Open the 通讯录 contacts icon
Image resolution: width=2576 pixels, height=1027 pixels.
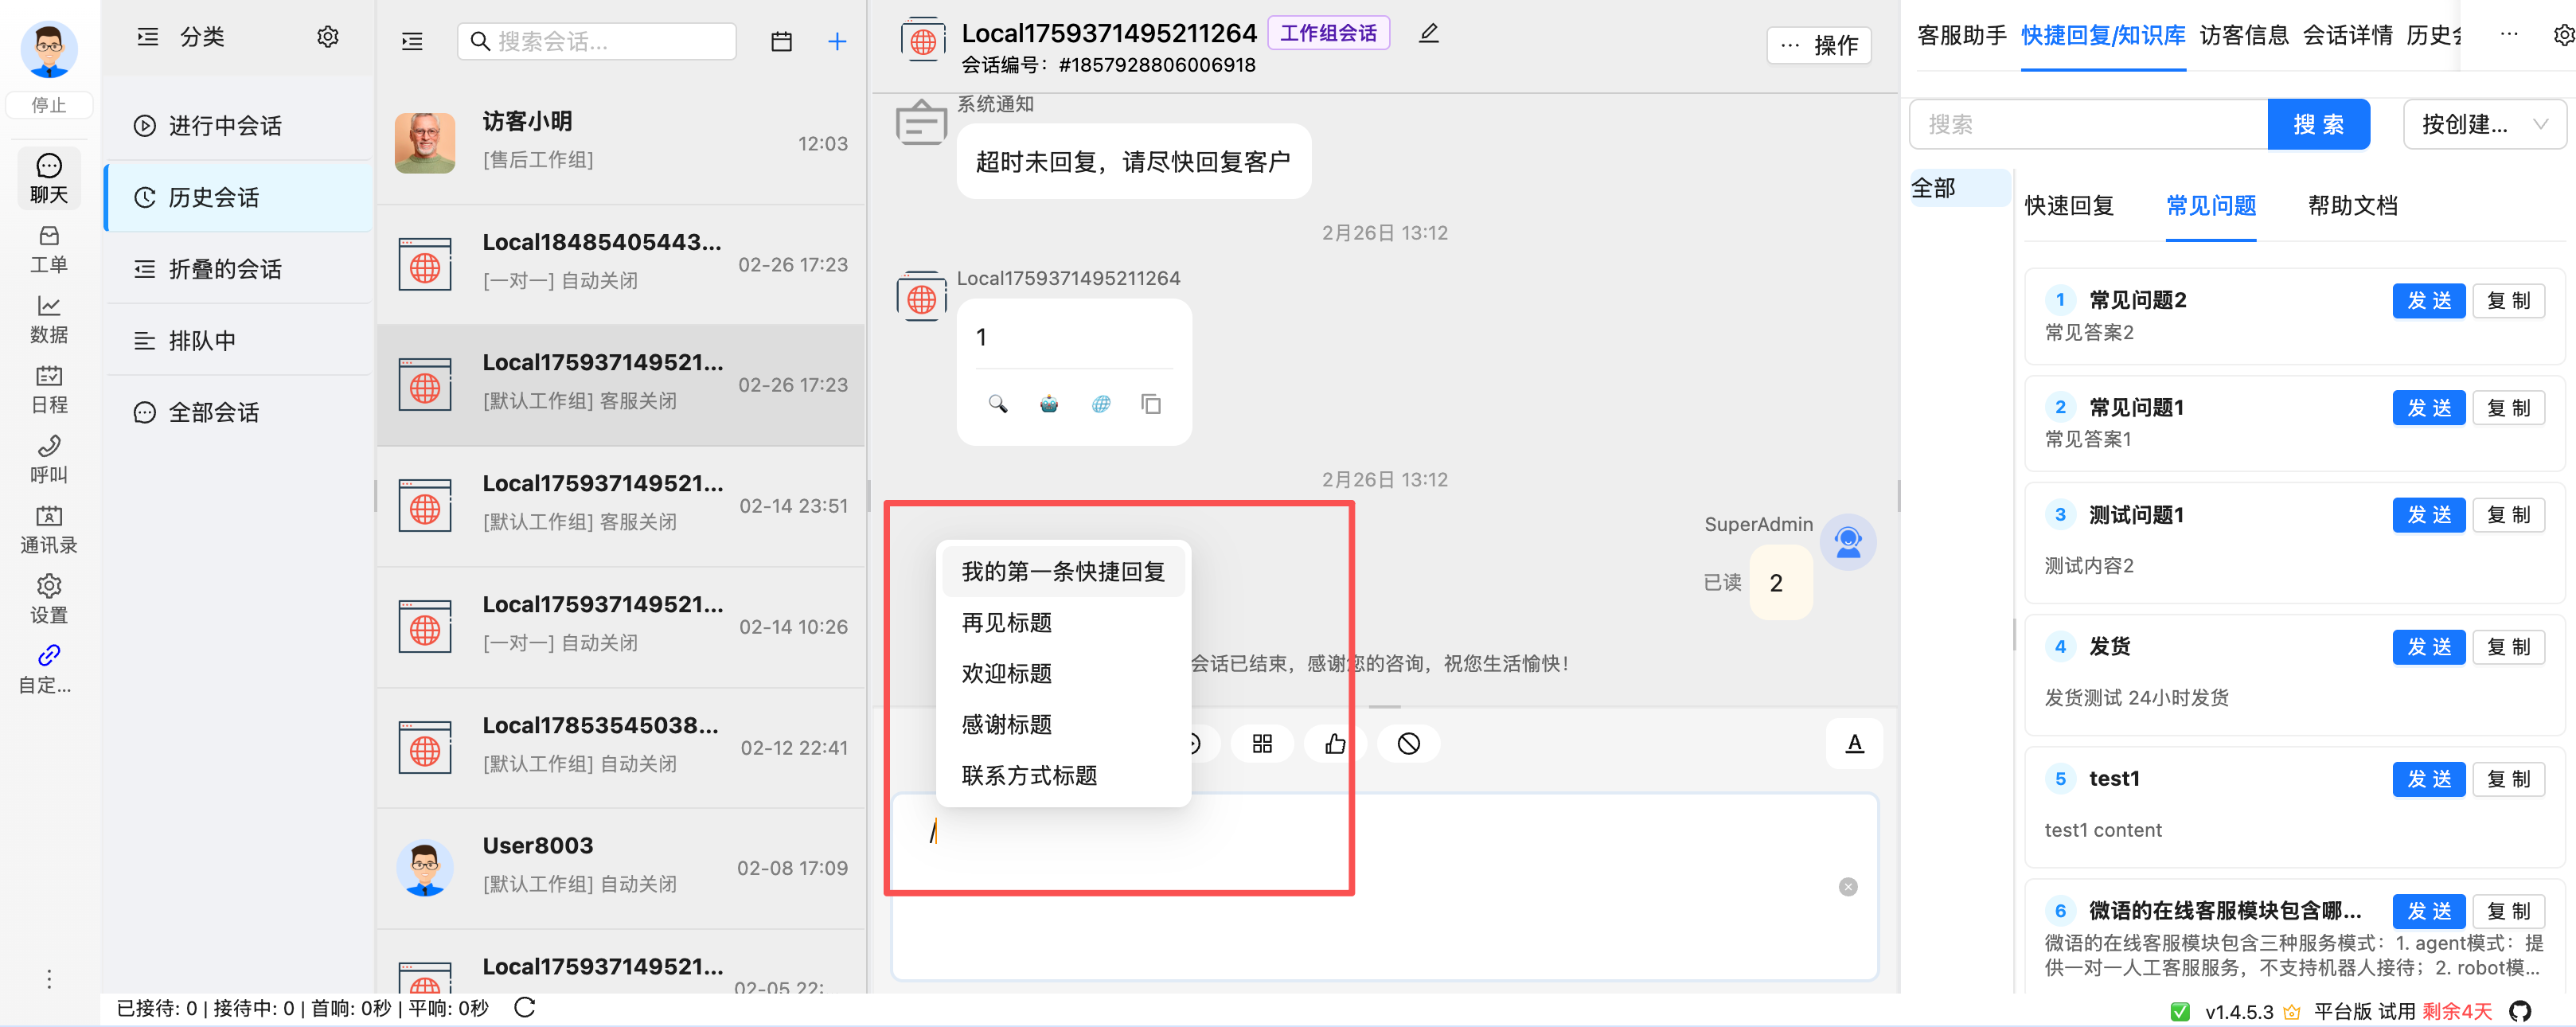pyautogui.click(x=48, y=528)
